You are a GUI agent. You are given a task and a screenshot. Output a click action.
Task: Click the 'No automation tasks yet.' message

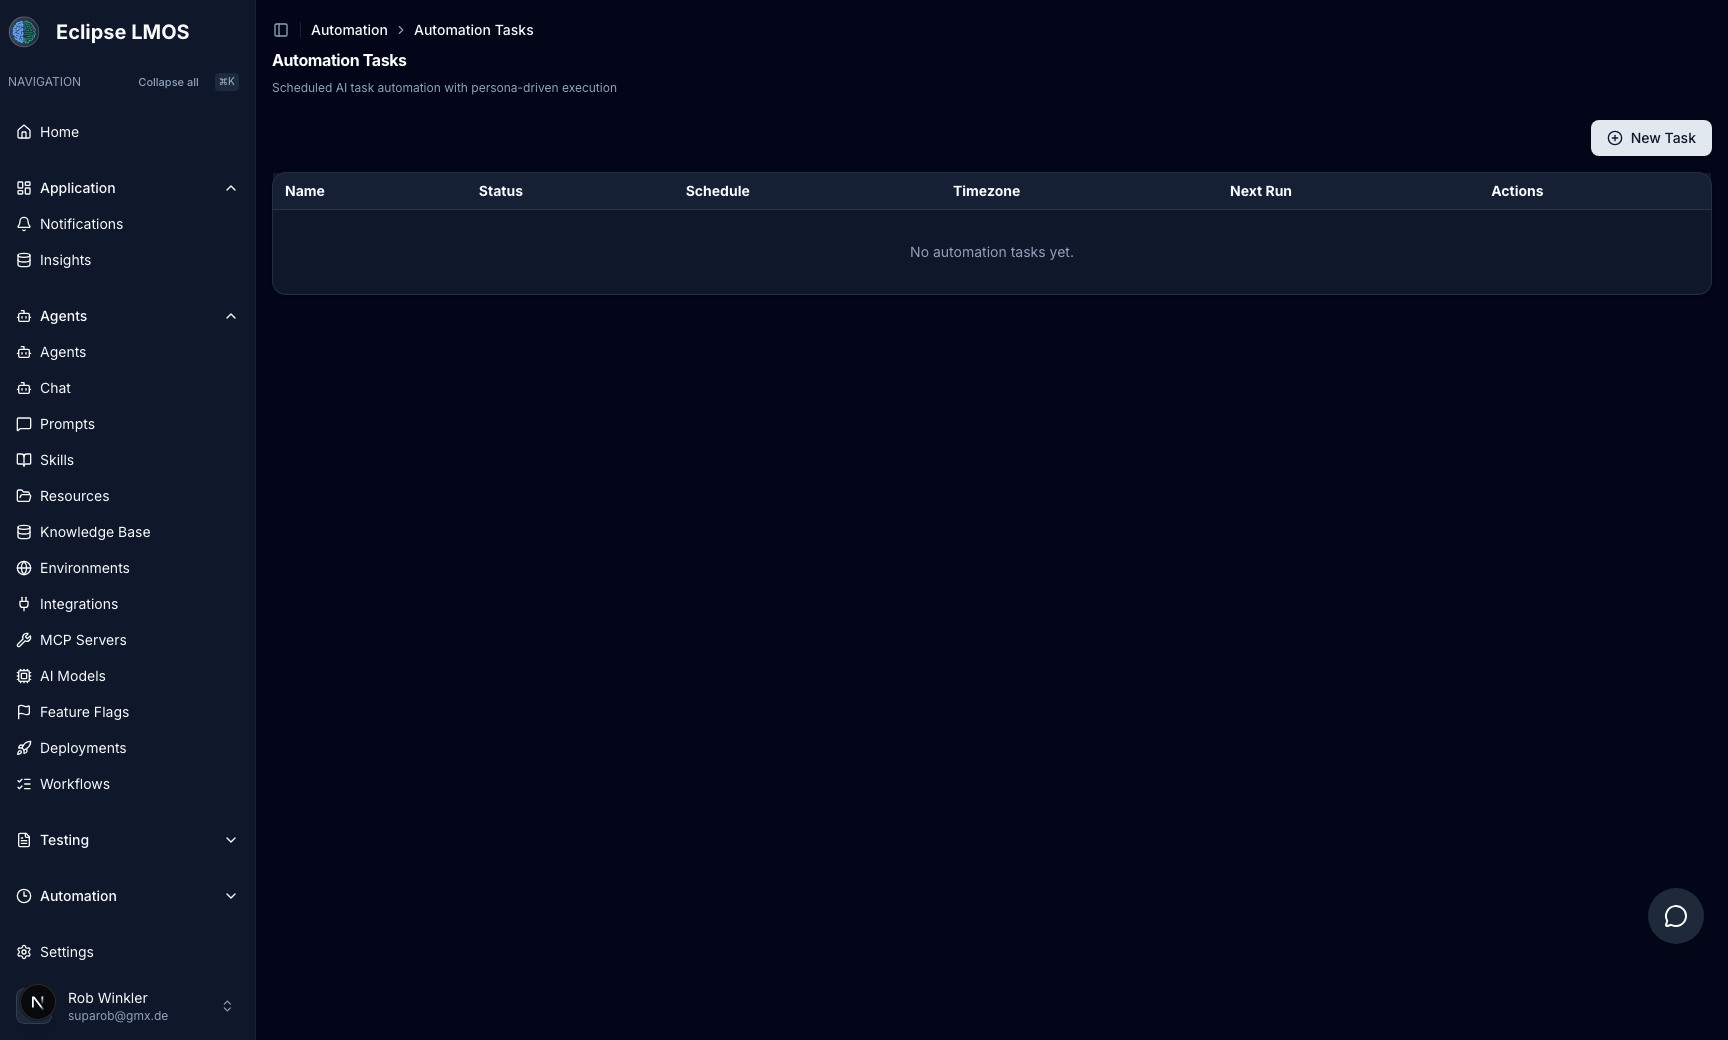[992, 252]
